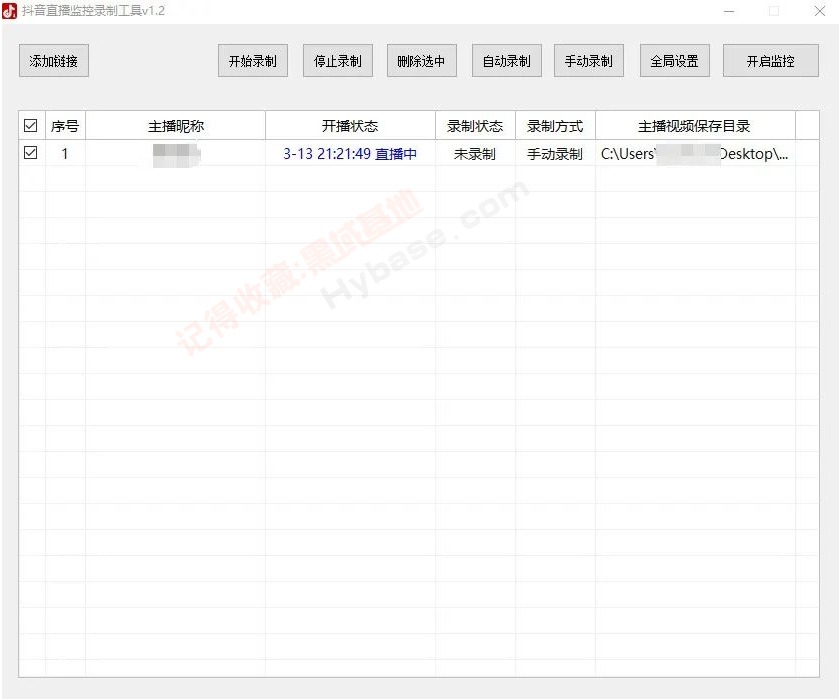The image size is (839, 699).
Task: Click the 添加链接 button
Action: tap(54, 61)
